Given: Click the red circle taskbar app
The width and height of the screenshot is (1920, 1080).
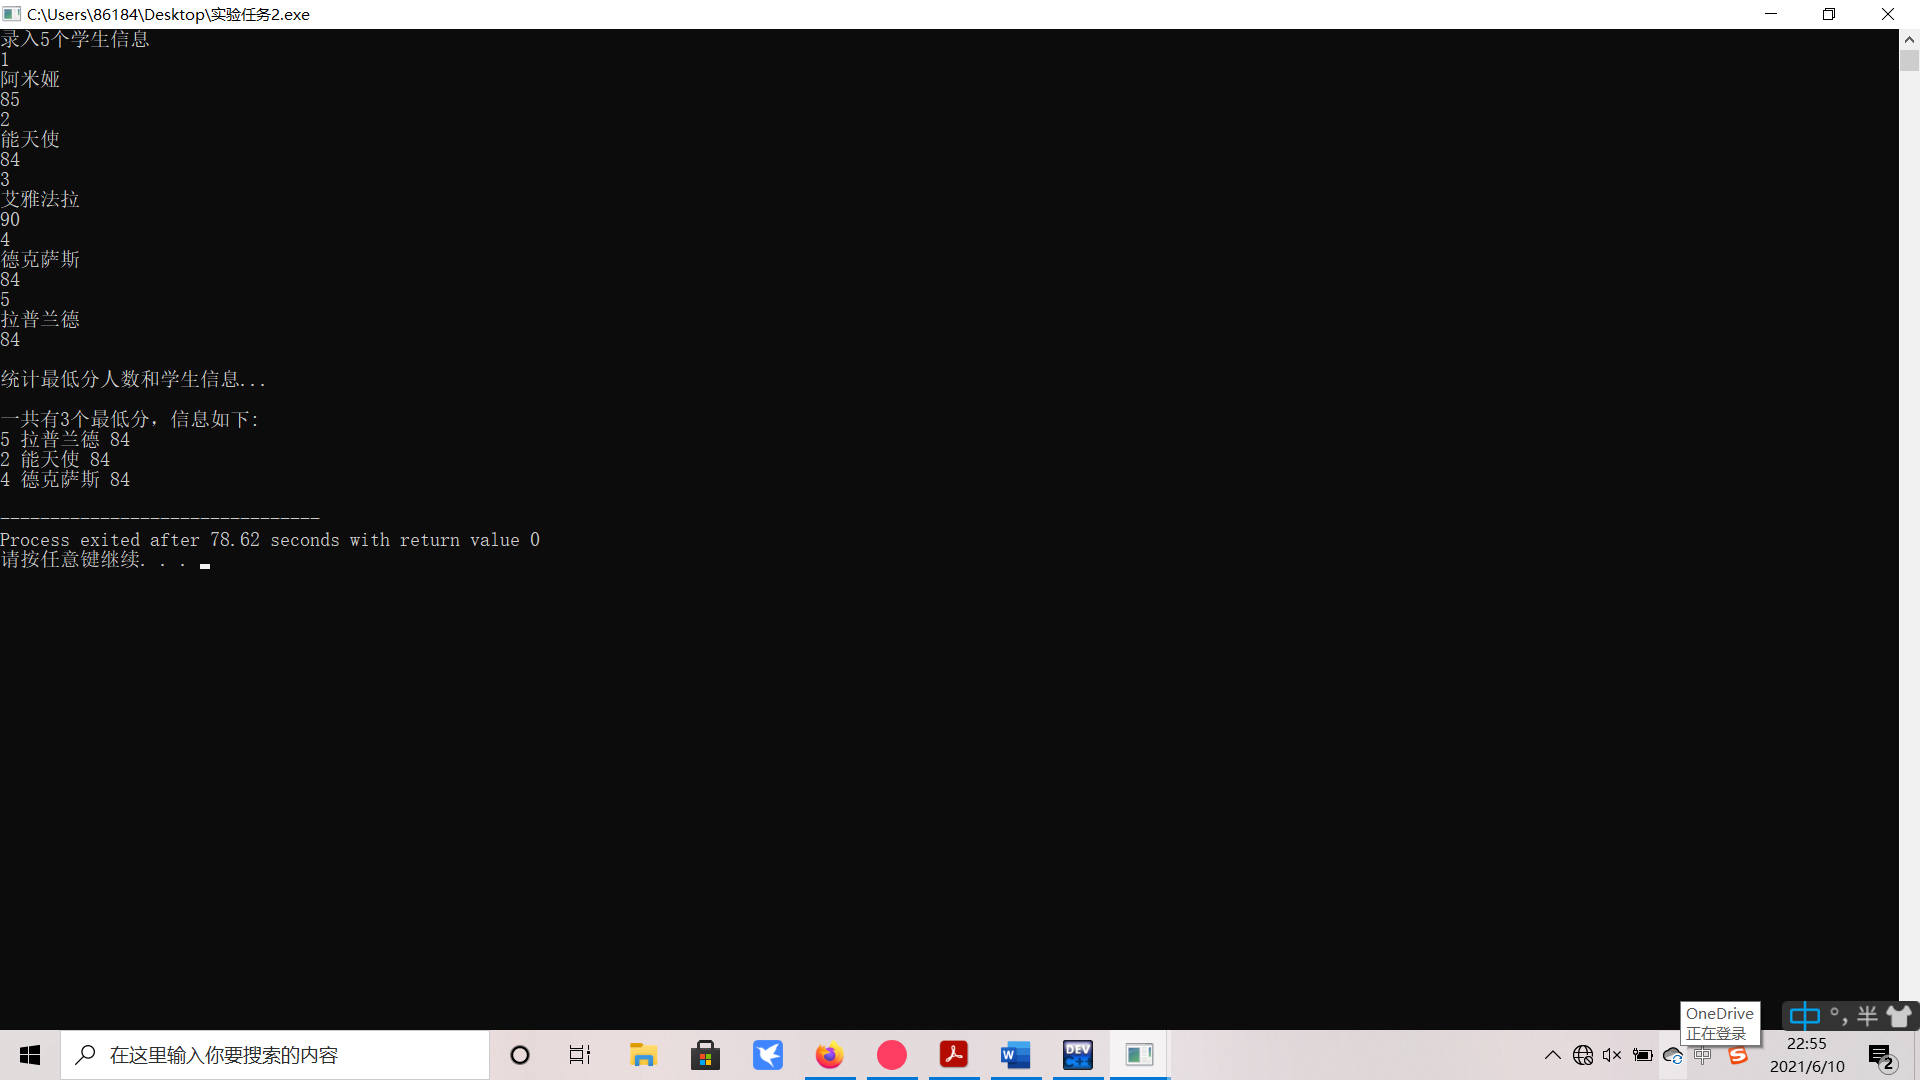Looking at the screenshot, I should [x=891, y=1055].
